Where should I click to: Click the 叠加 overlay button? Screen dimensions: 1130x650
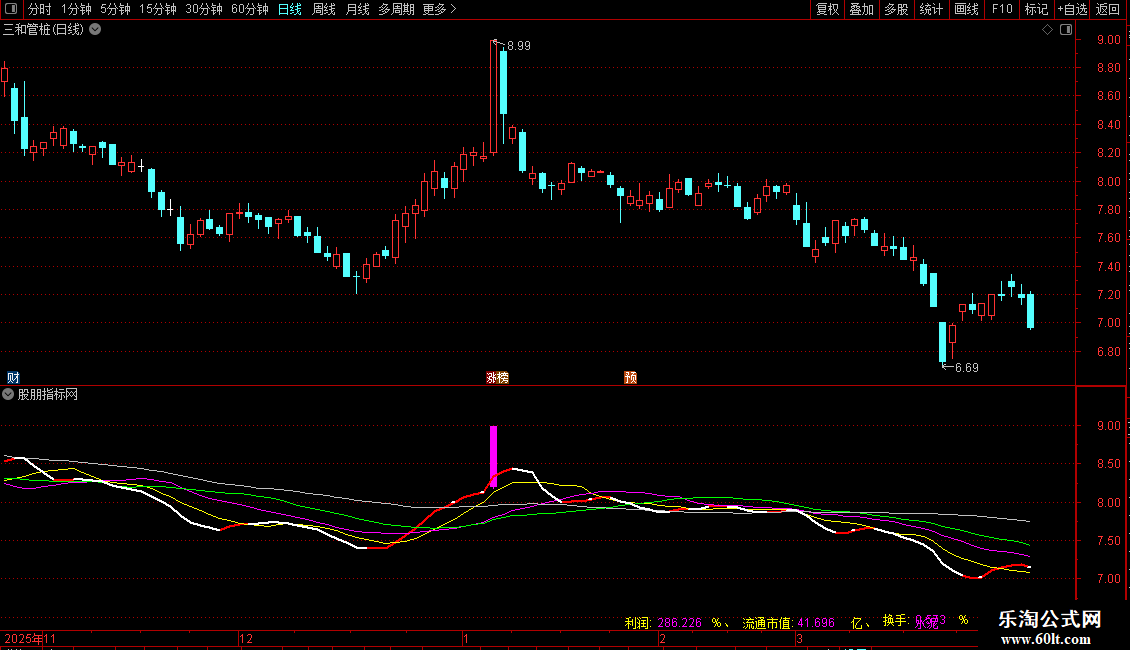coord(861,9)
